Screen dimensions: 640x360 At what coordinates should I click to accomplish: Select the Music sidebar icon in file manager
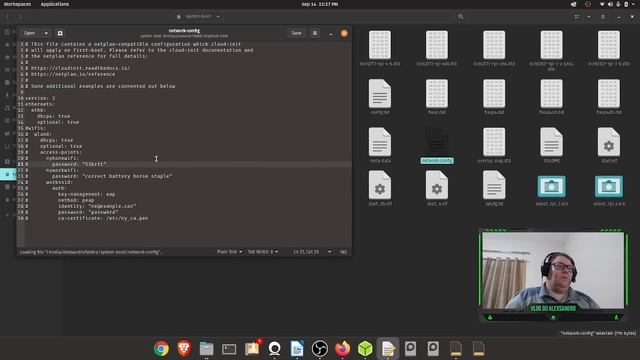(x=7, y=108)
